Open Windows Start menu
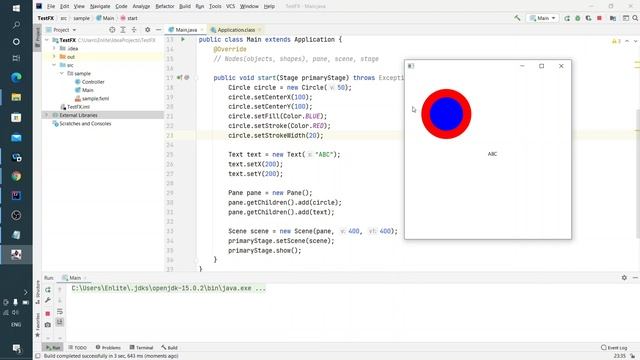The image size is (640, 360). point(16,8)
